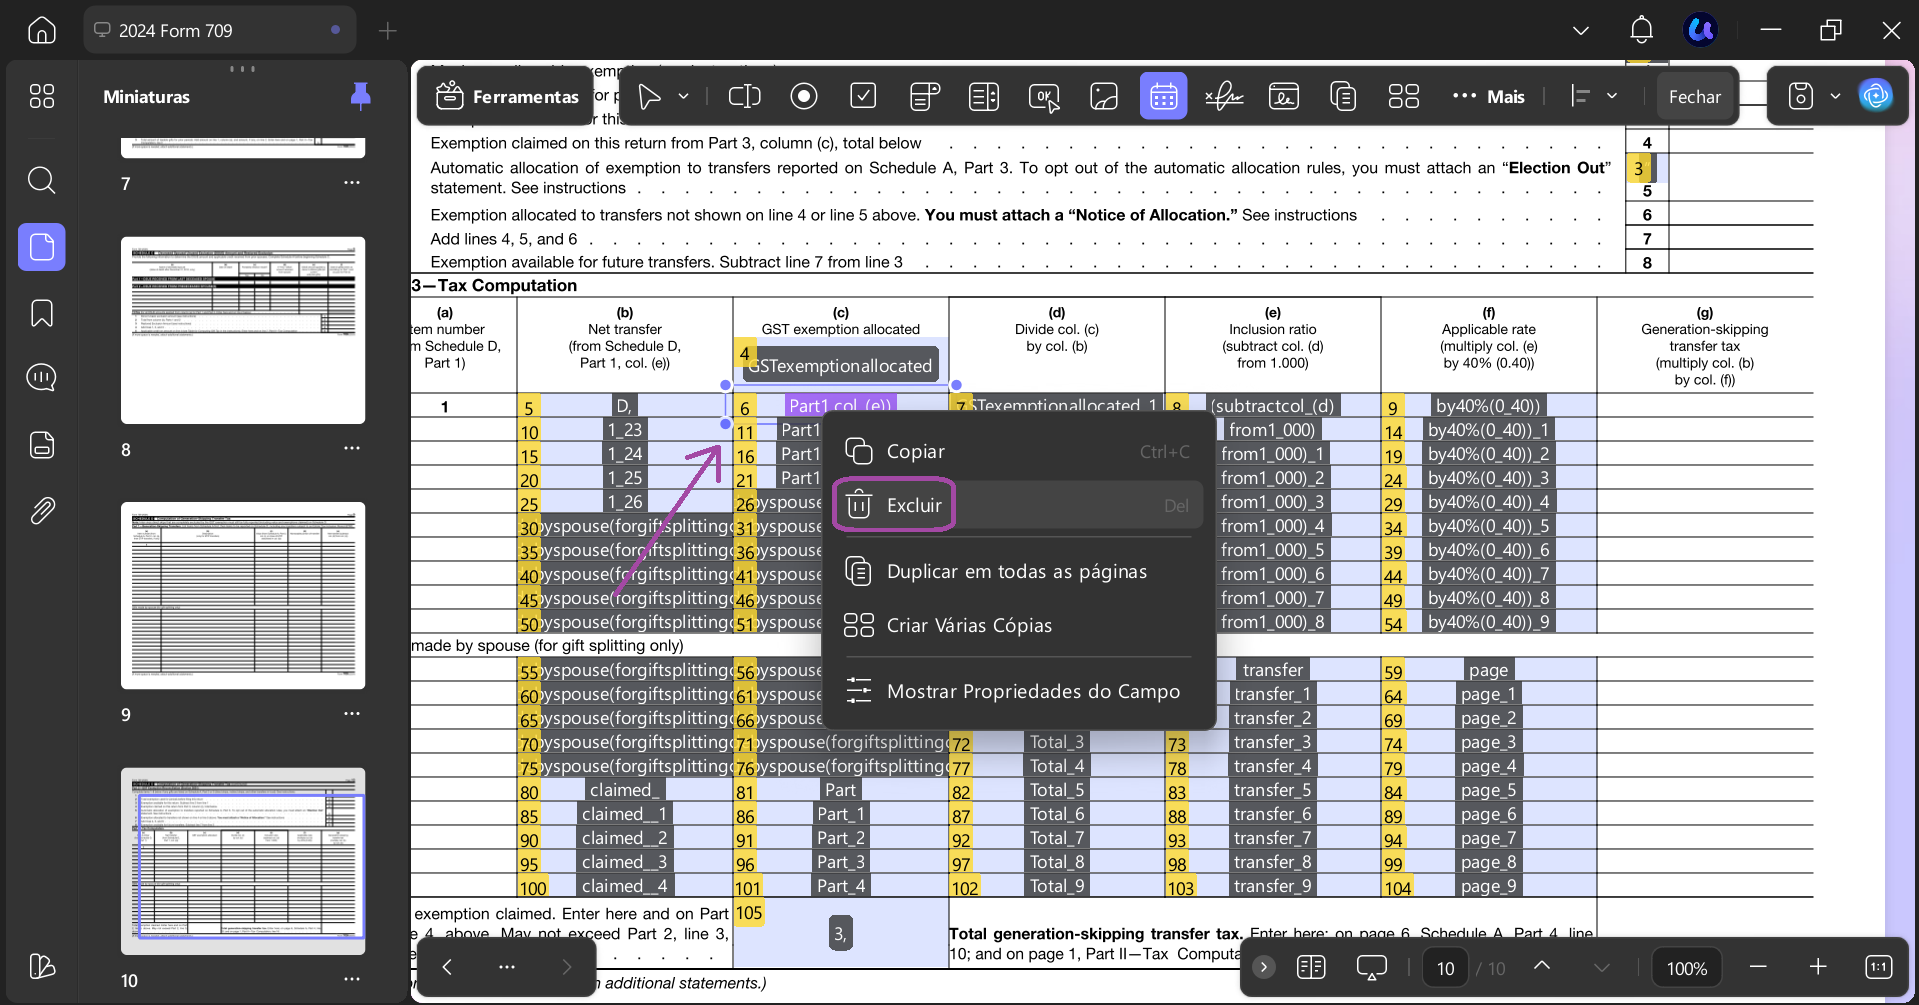Toggle the pin on Miniaturas panel
The image size is (1919, 1005).
click(x=360, y=96)
